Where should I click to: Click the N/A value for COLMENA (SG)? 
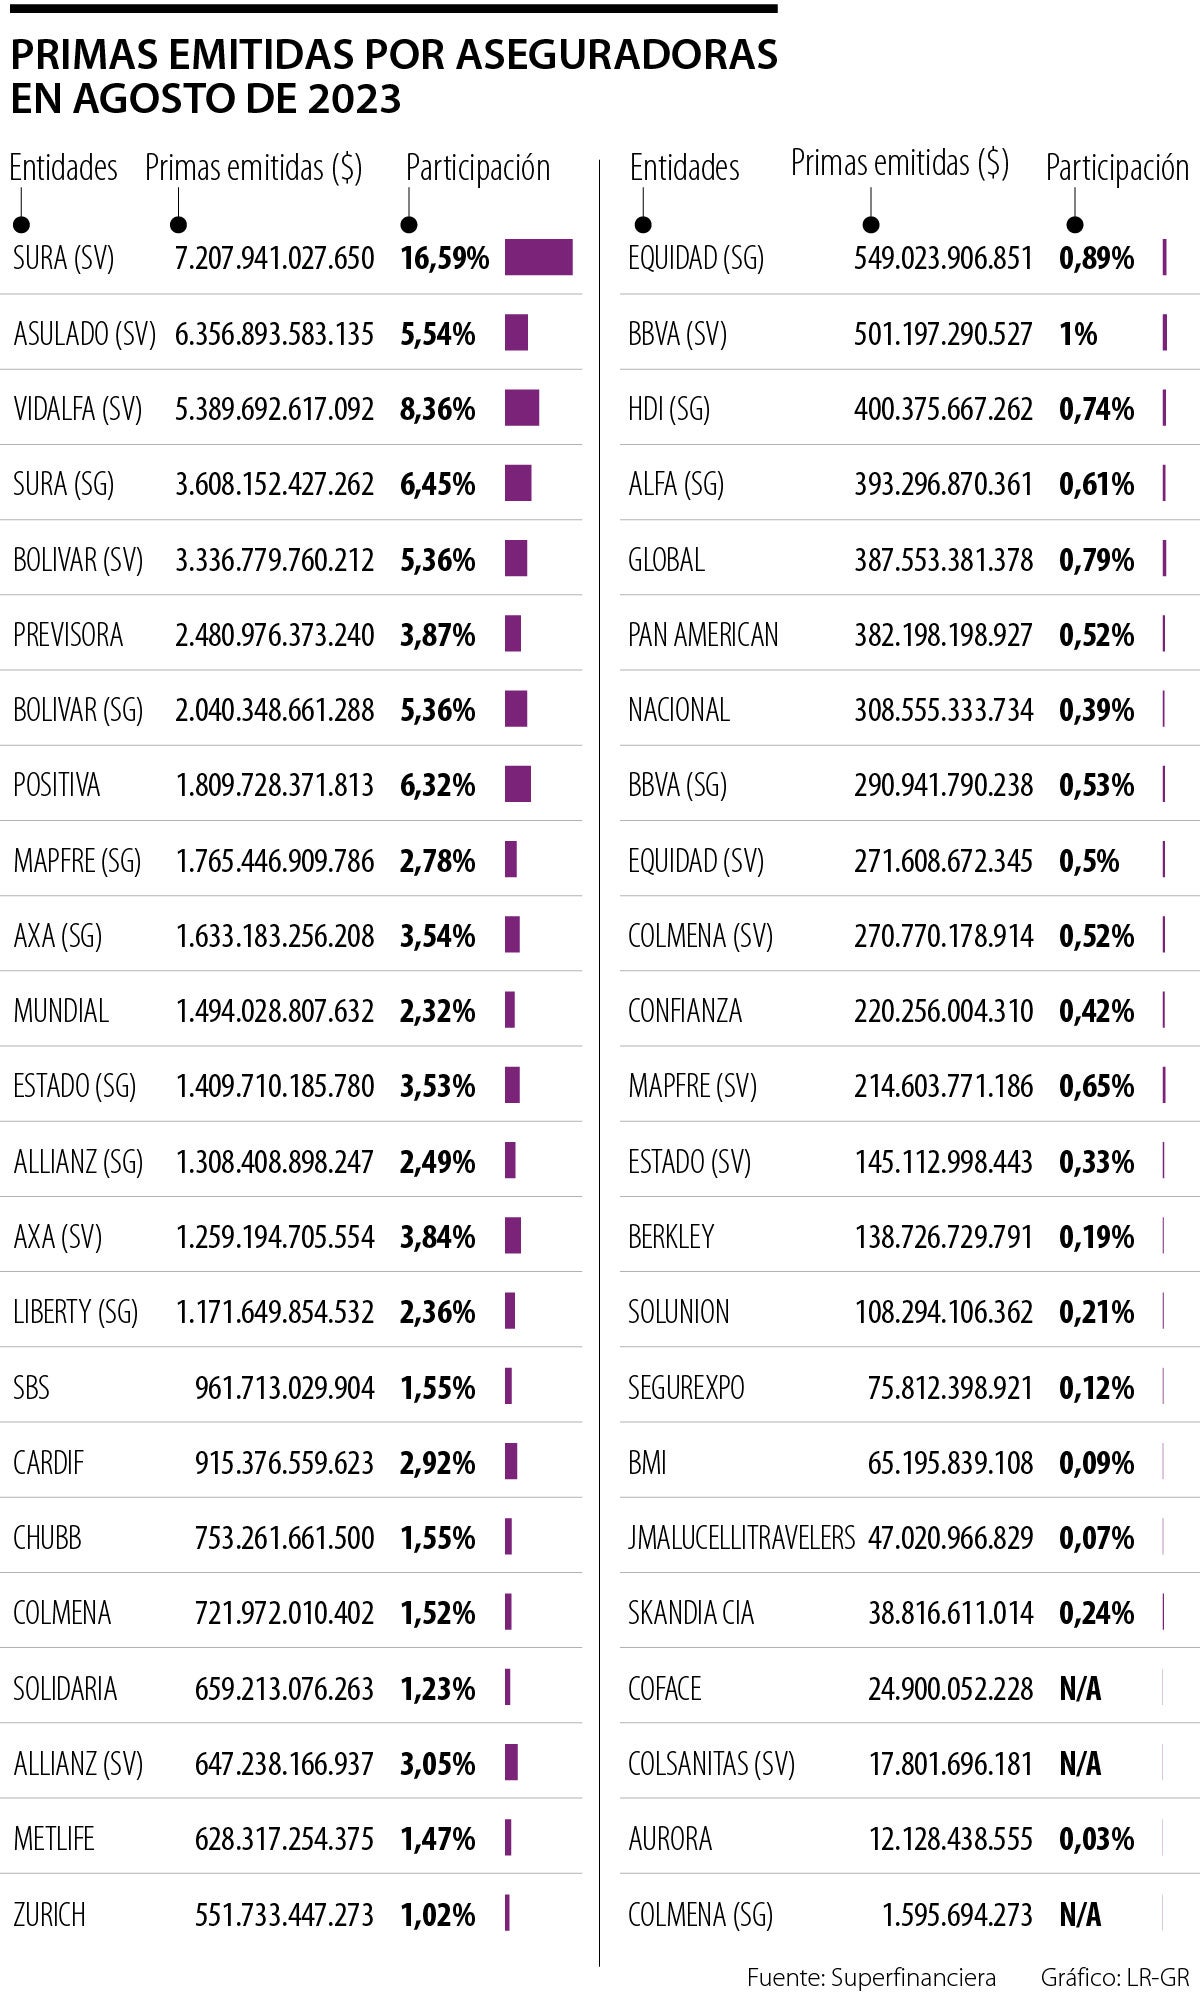coord(1080,1914)
